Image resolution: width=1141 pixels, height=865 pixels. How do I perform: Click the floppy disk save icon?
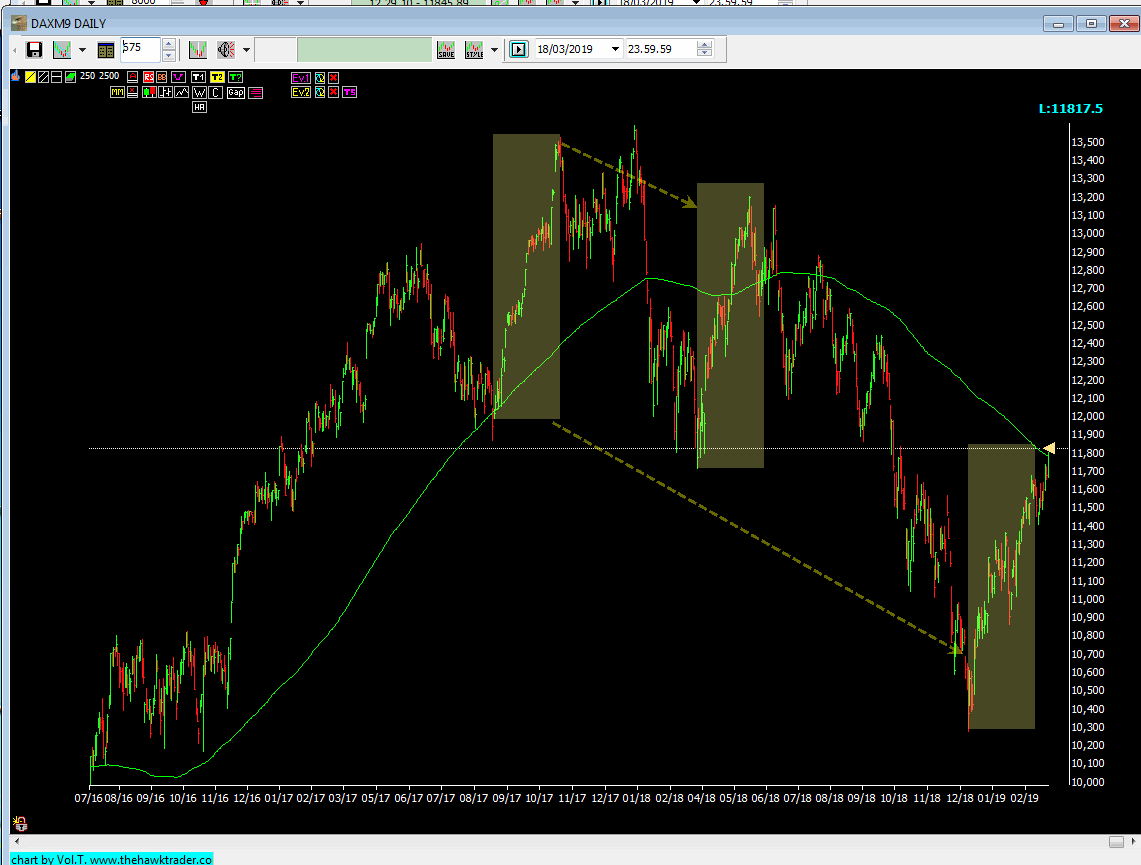[34, 49]
